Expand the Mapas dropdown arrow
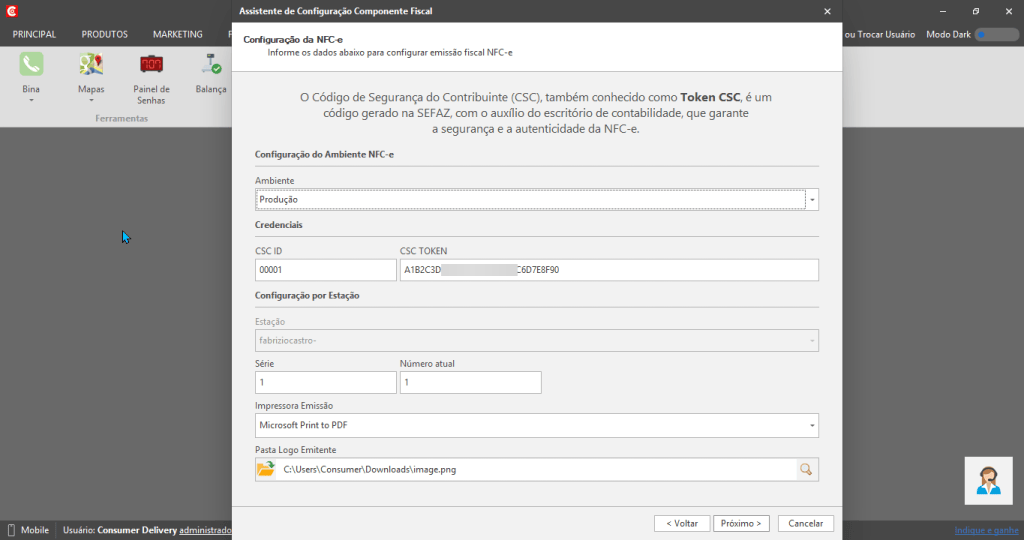The image size is (1024, 540). coord(91,101)
